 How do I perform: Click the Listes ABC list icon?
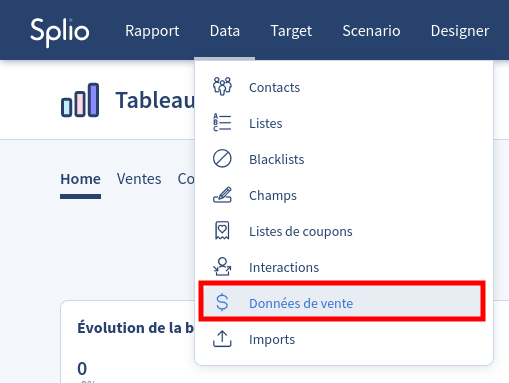pyautogui.click(x=222, y=123)
